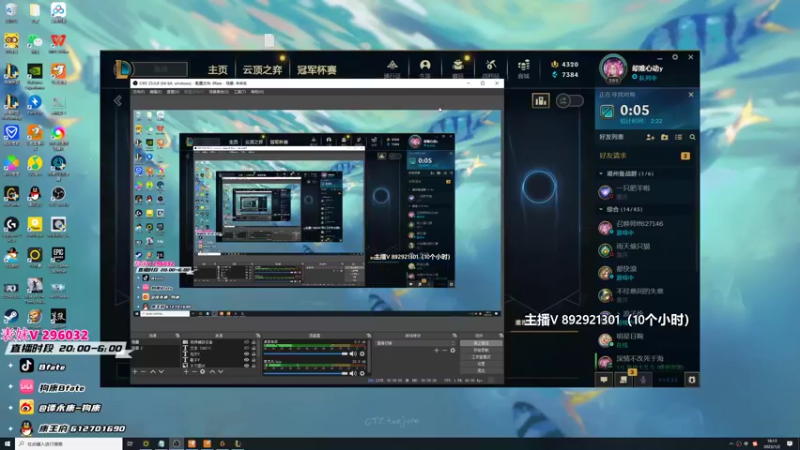Toggle visibility of third source eye
This screenshot has width=800, height=450.
pos(246,354)
